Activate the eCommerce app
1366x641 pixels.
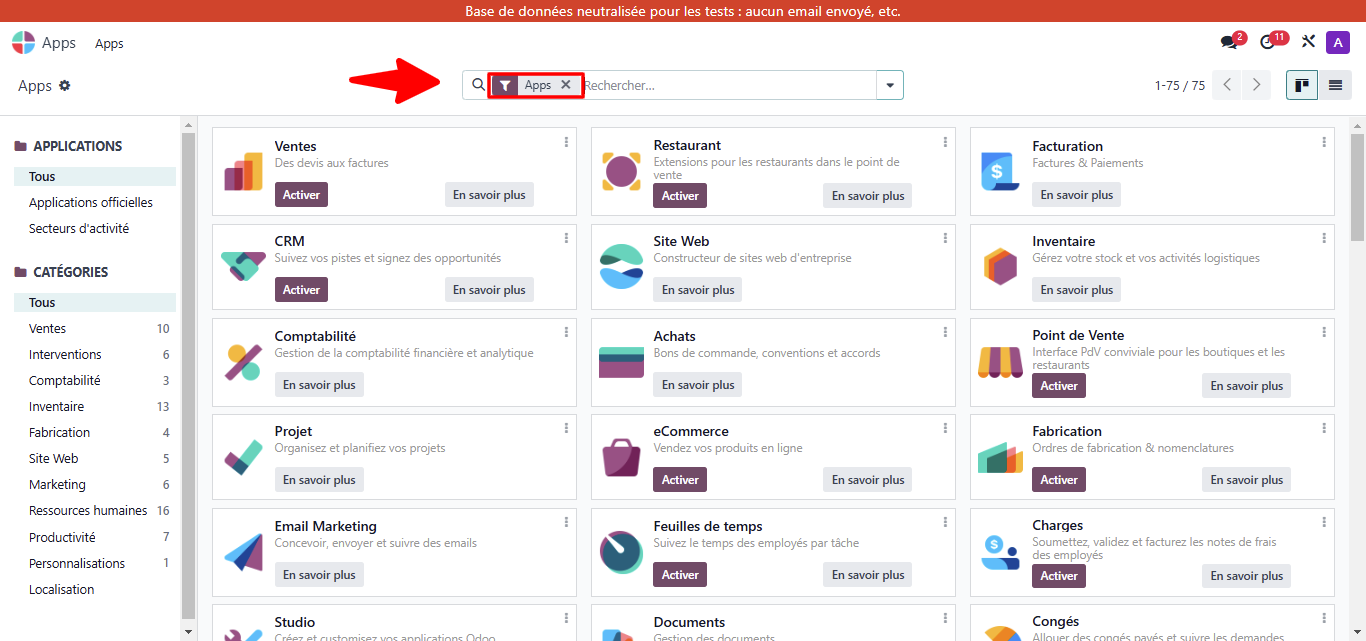coord(680,480)
